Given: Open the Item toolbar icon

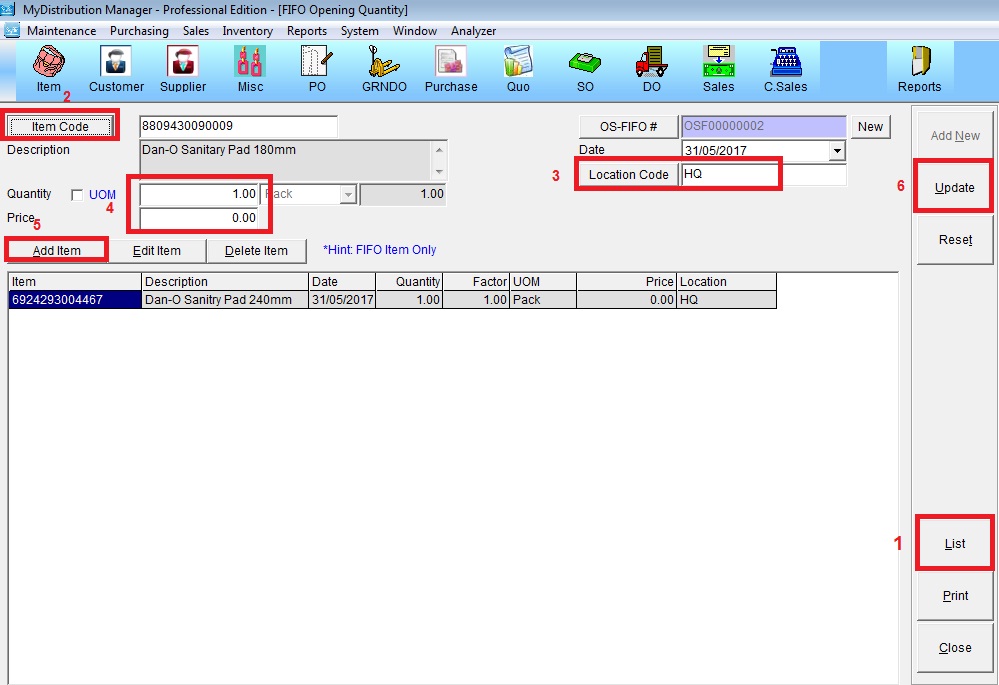Looking at the screenshot, I should pos(48,66).
